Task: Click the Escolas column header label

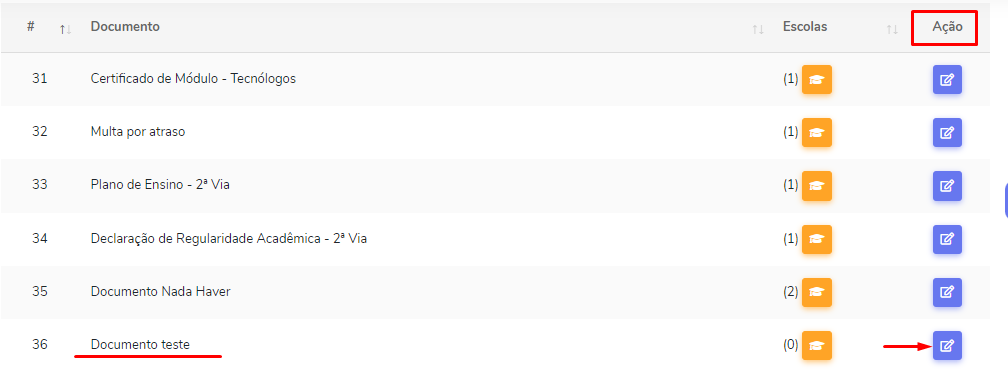Action: pos(805,27)
